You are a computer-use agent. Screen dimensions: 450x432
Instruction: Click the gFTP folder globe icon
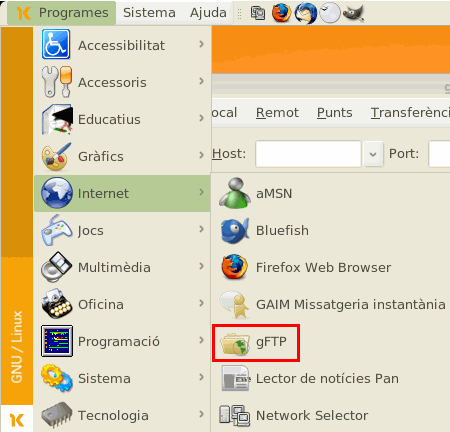tap(235, 343)
